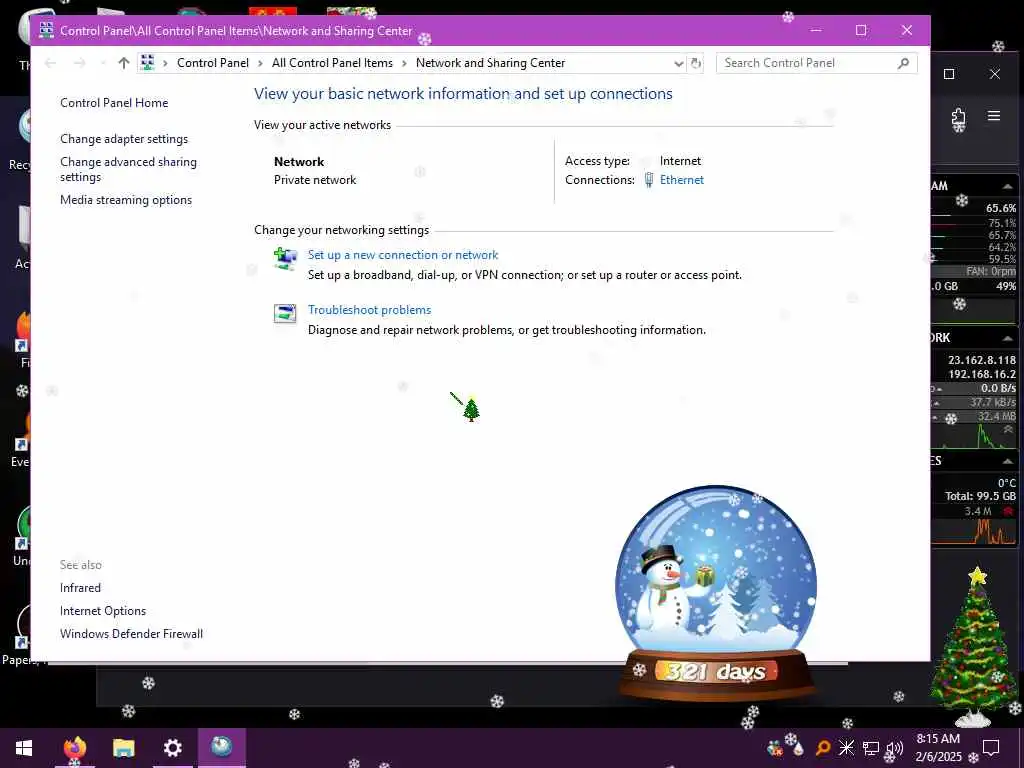Click the Forward navigation arrow
1024x768 pixels.
(x=80, y=63)
